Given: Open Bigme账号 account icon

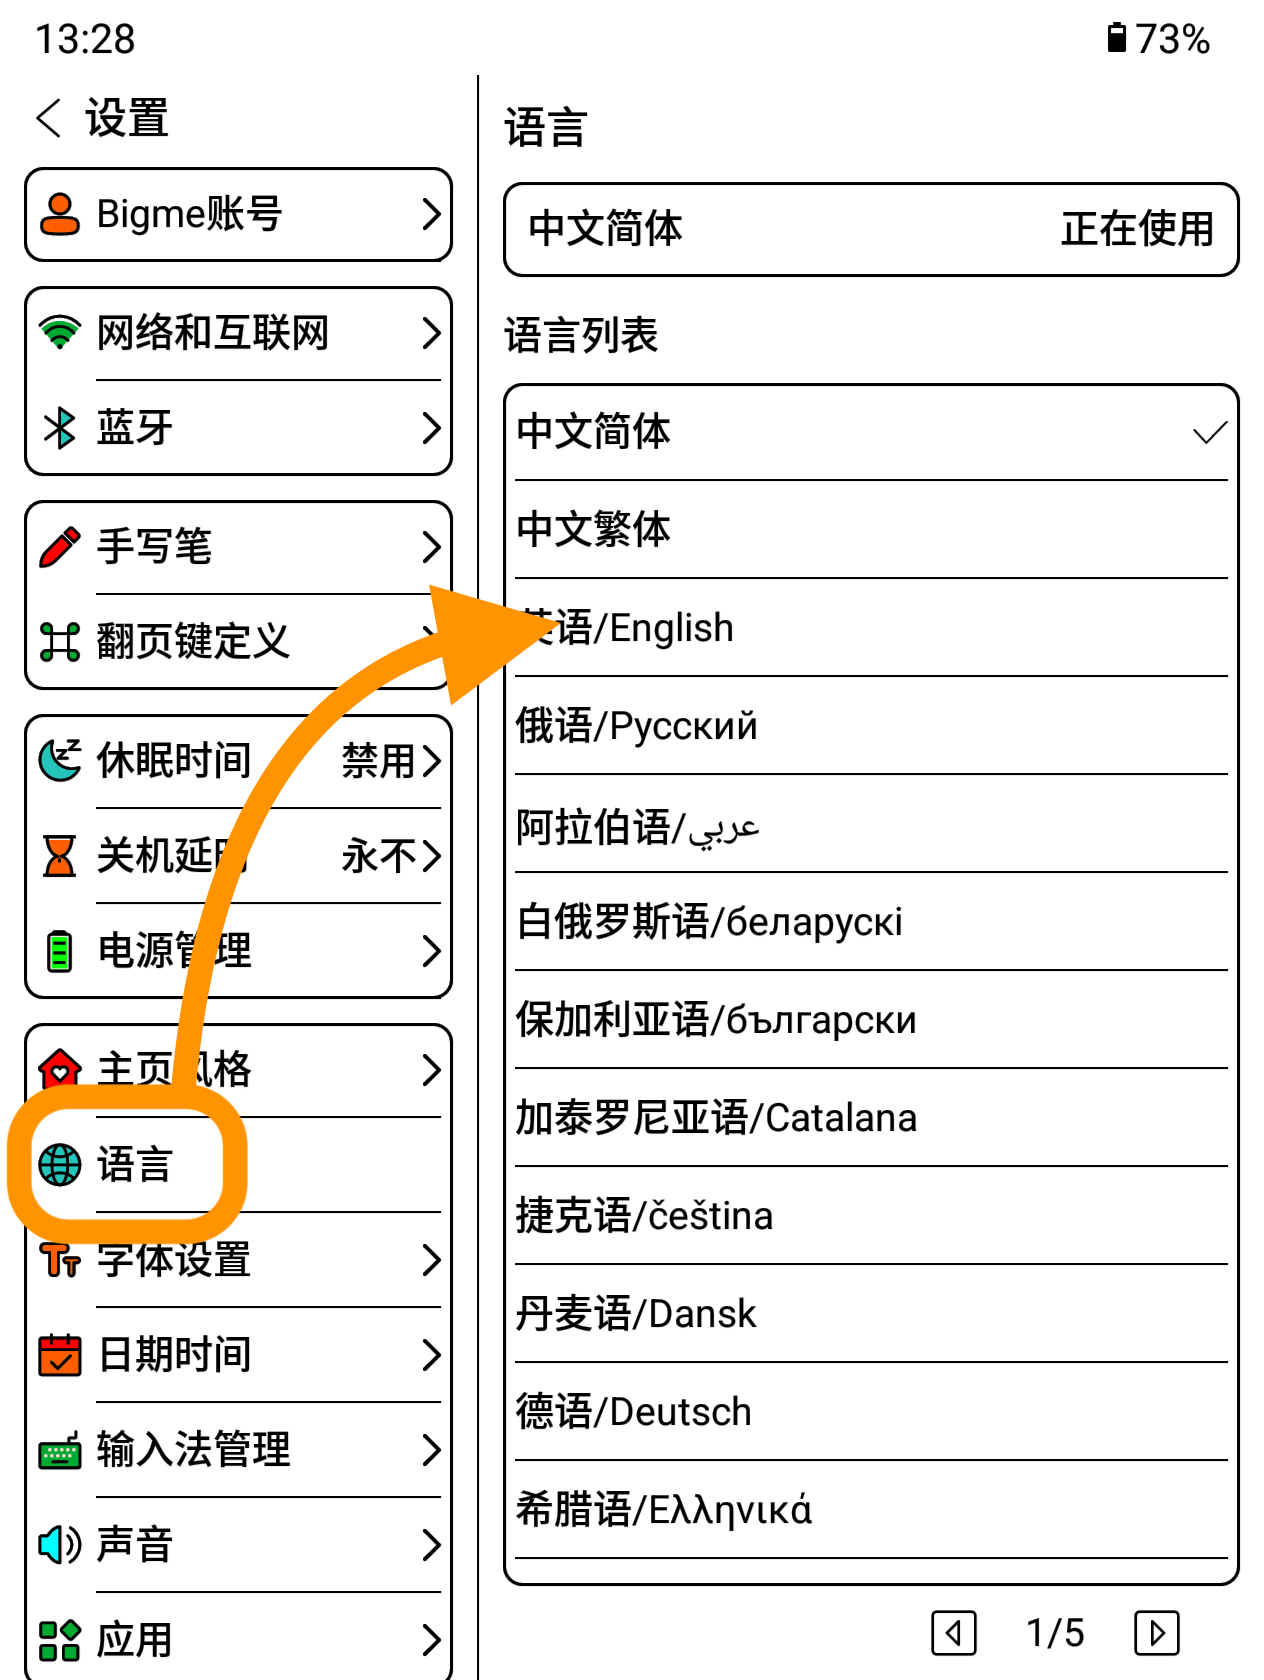Looking at the screenshot, I should (x=60, y=214).
